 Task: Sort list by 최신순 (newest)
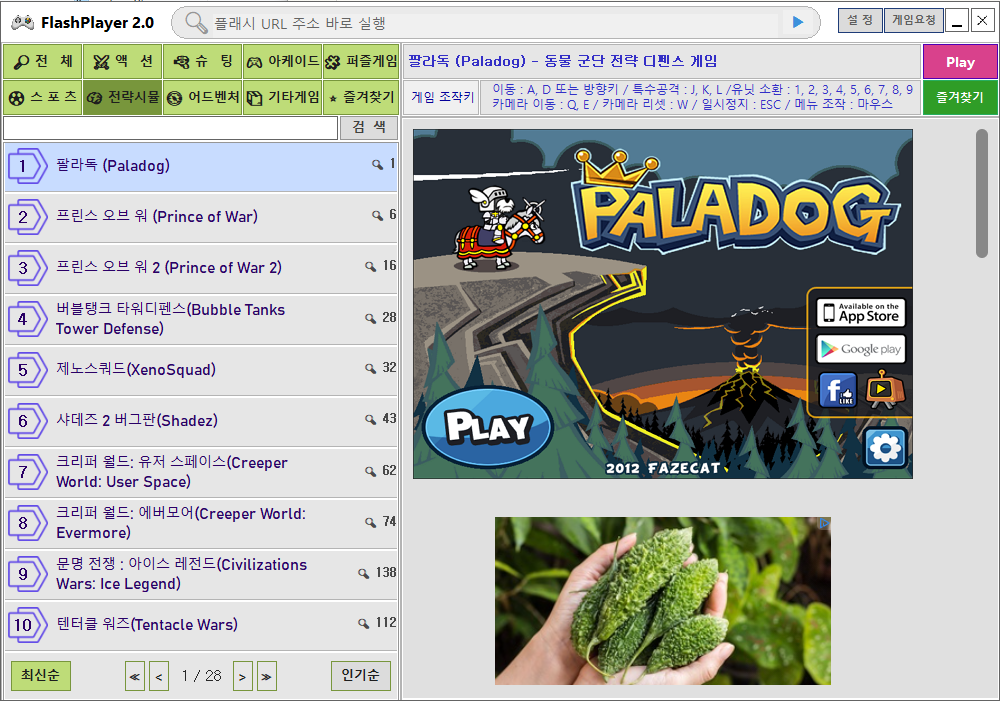41,675
